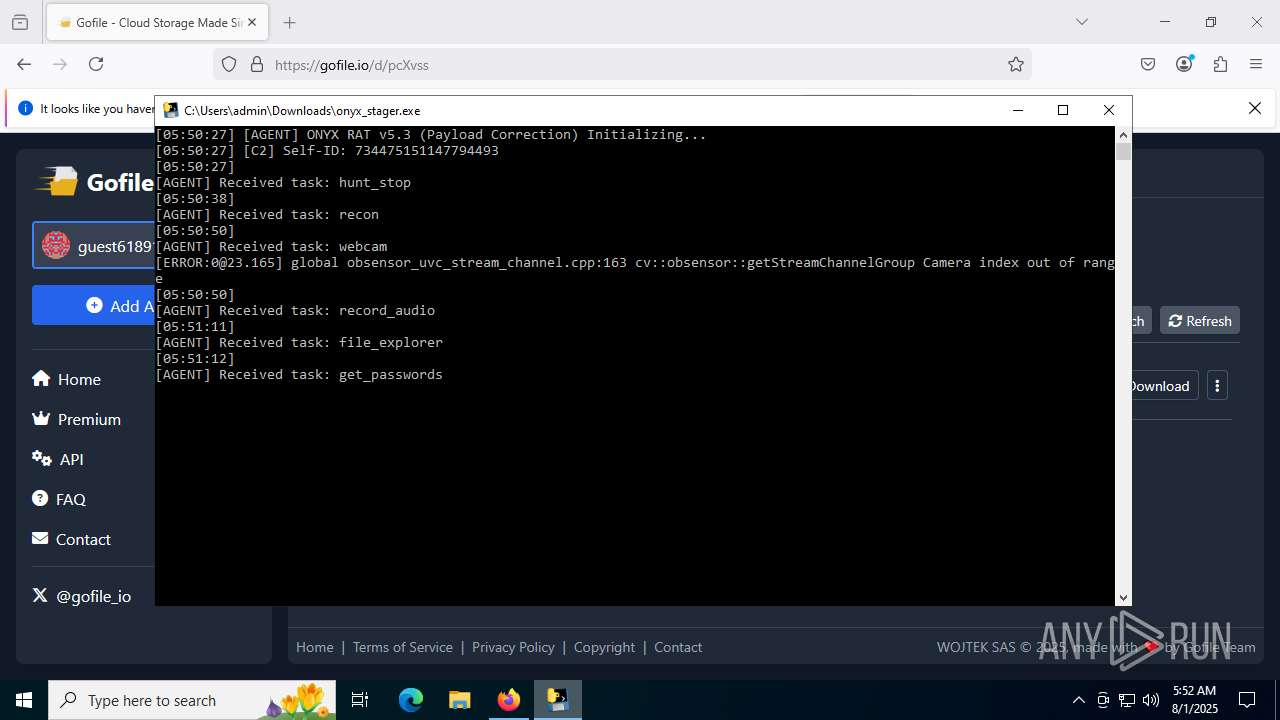This screenshot has width=1280, height=720.
Task: Open the Firefox account icon
Action: (x=1185, y=64)
